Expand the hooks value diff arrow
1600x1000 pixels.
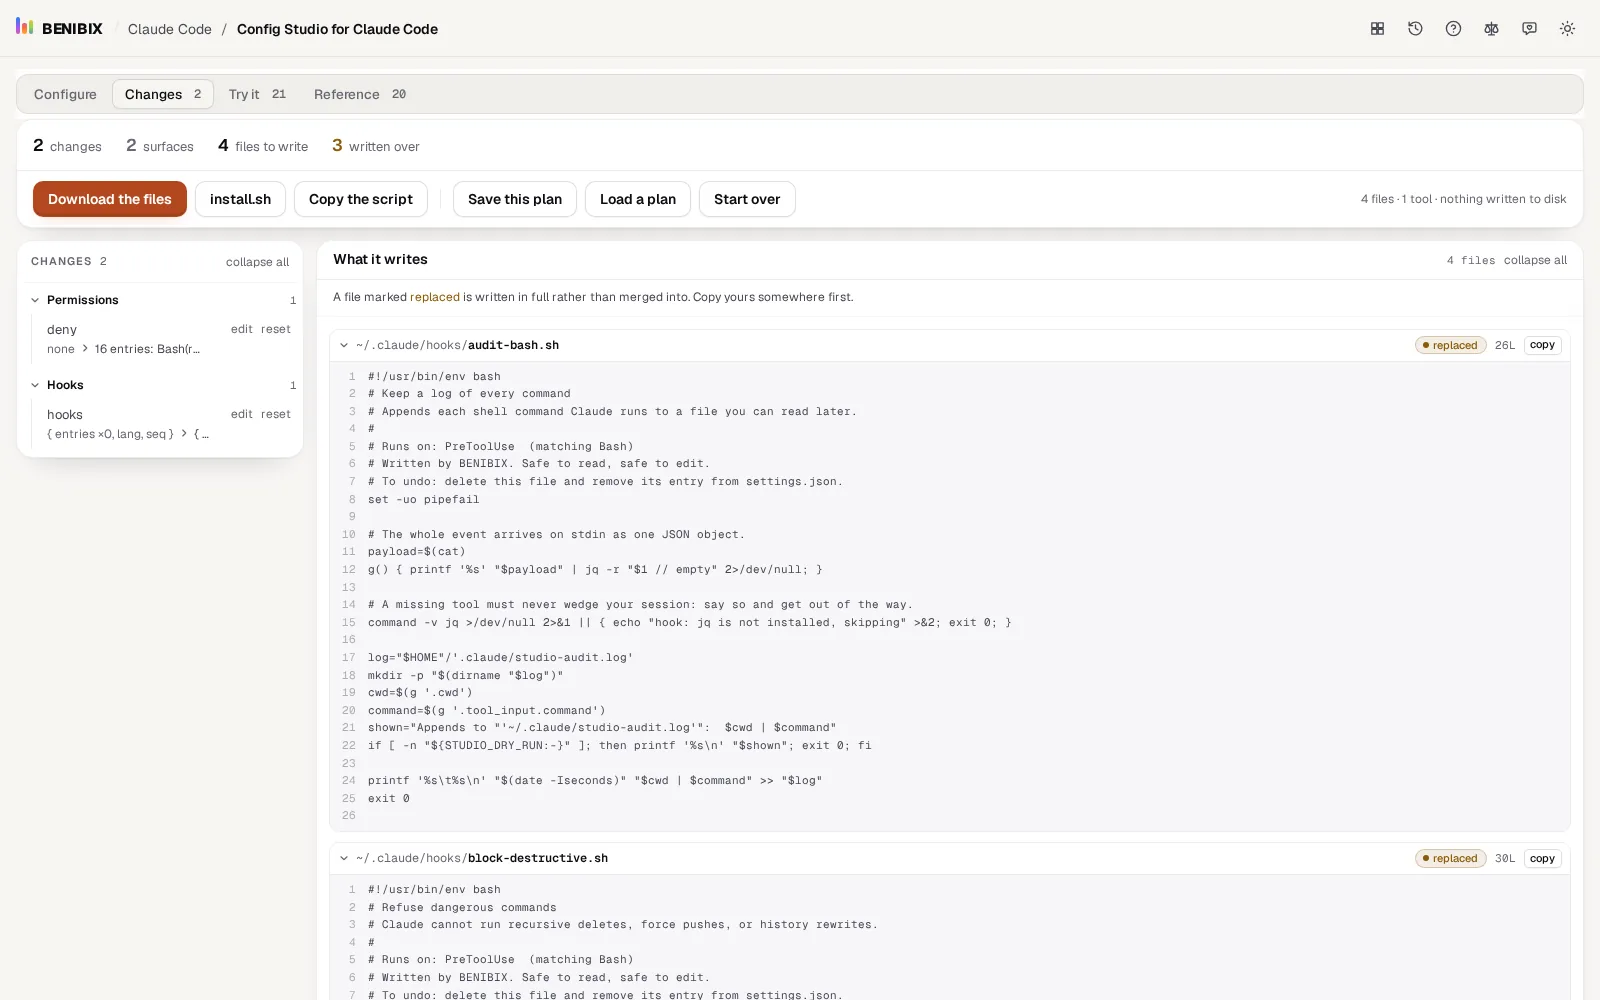click(184, 434)
